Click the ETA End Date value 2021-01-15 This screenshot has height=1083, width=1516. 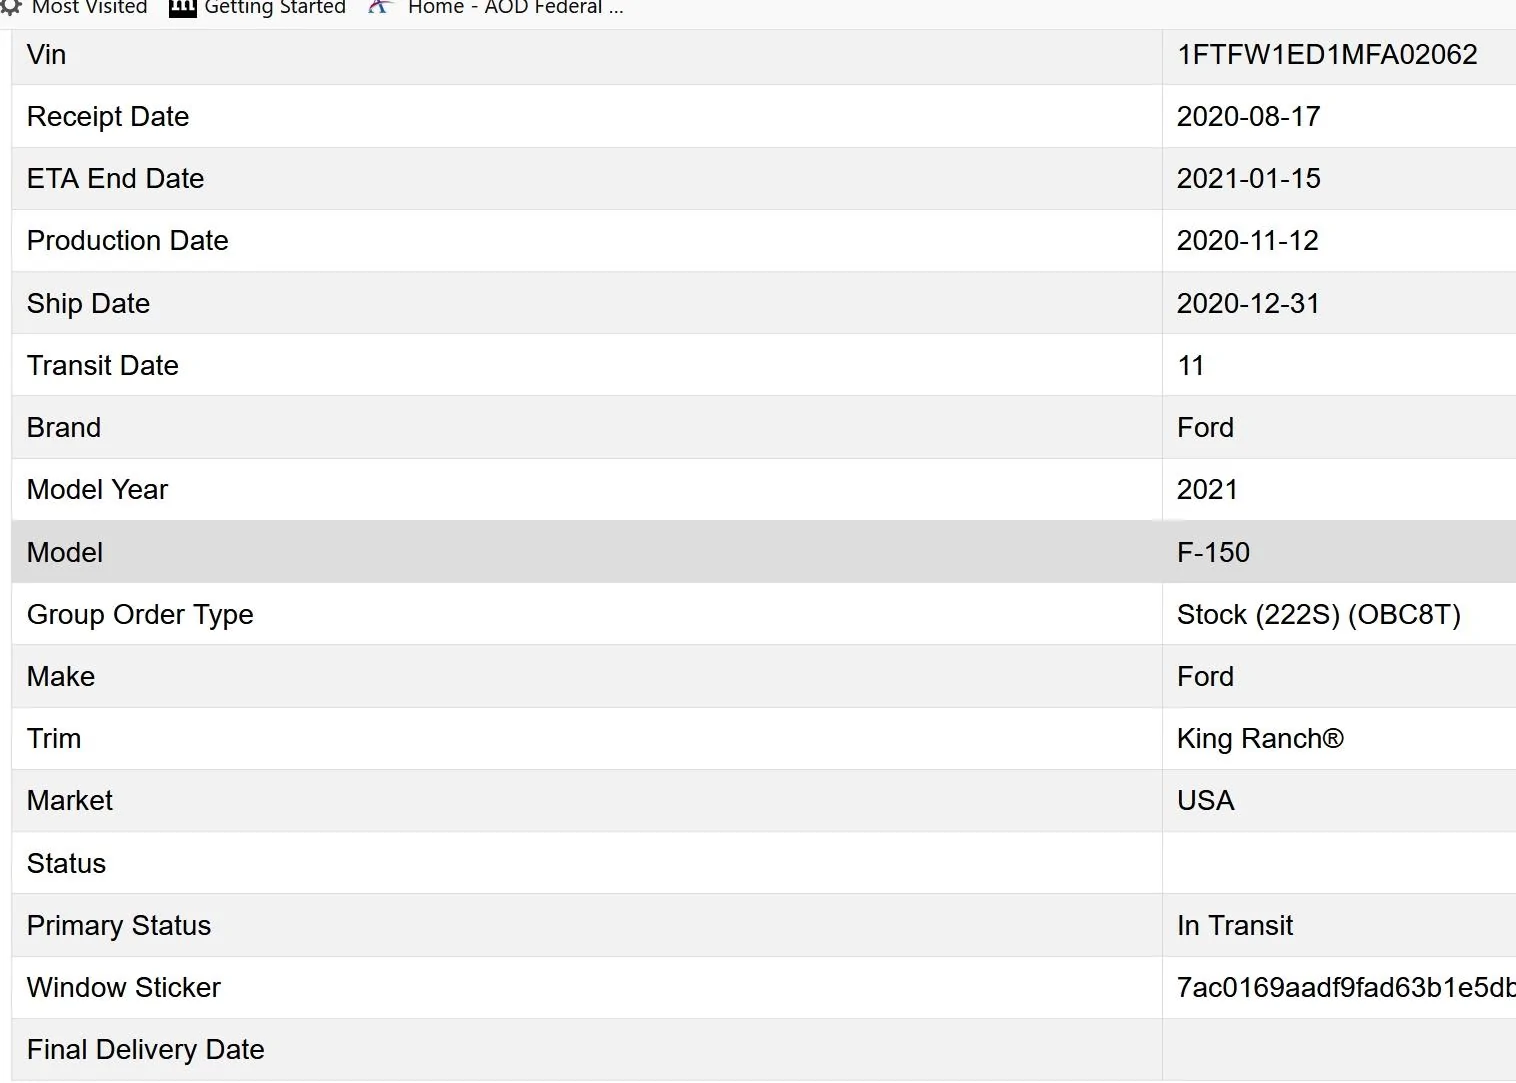1248,179
